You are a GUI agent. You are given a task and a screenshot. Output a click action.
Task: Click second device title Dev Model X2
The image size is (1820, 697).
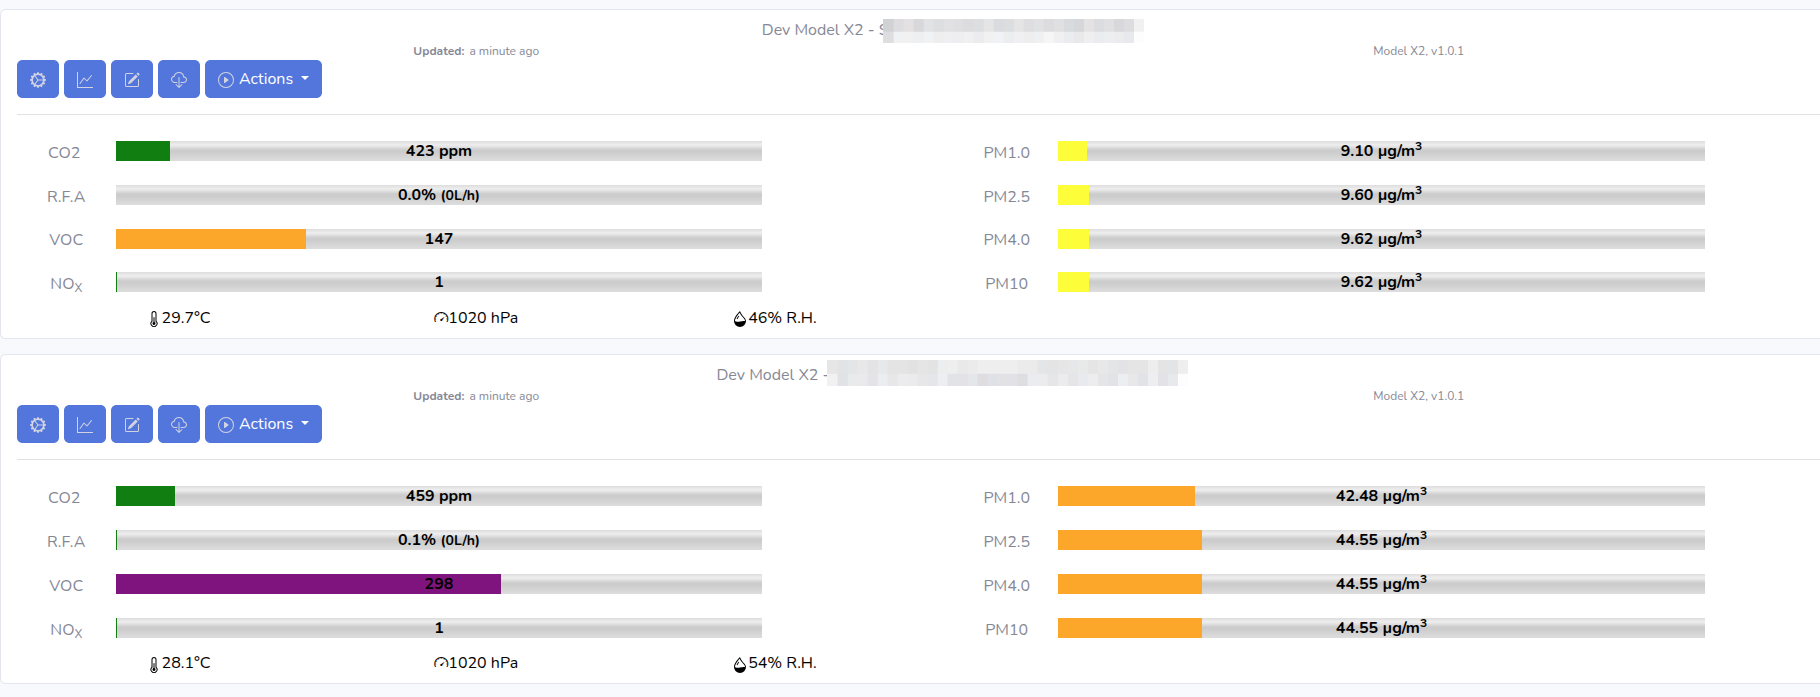[767, 375]
